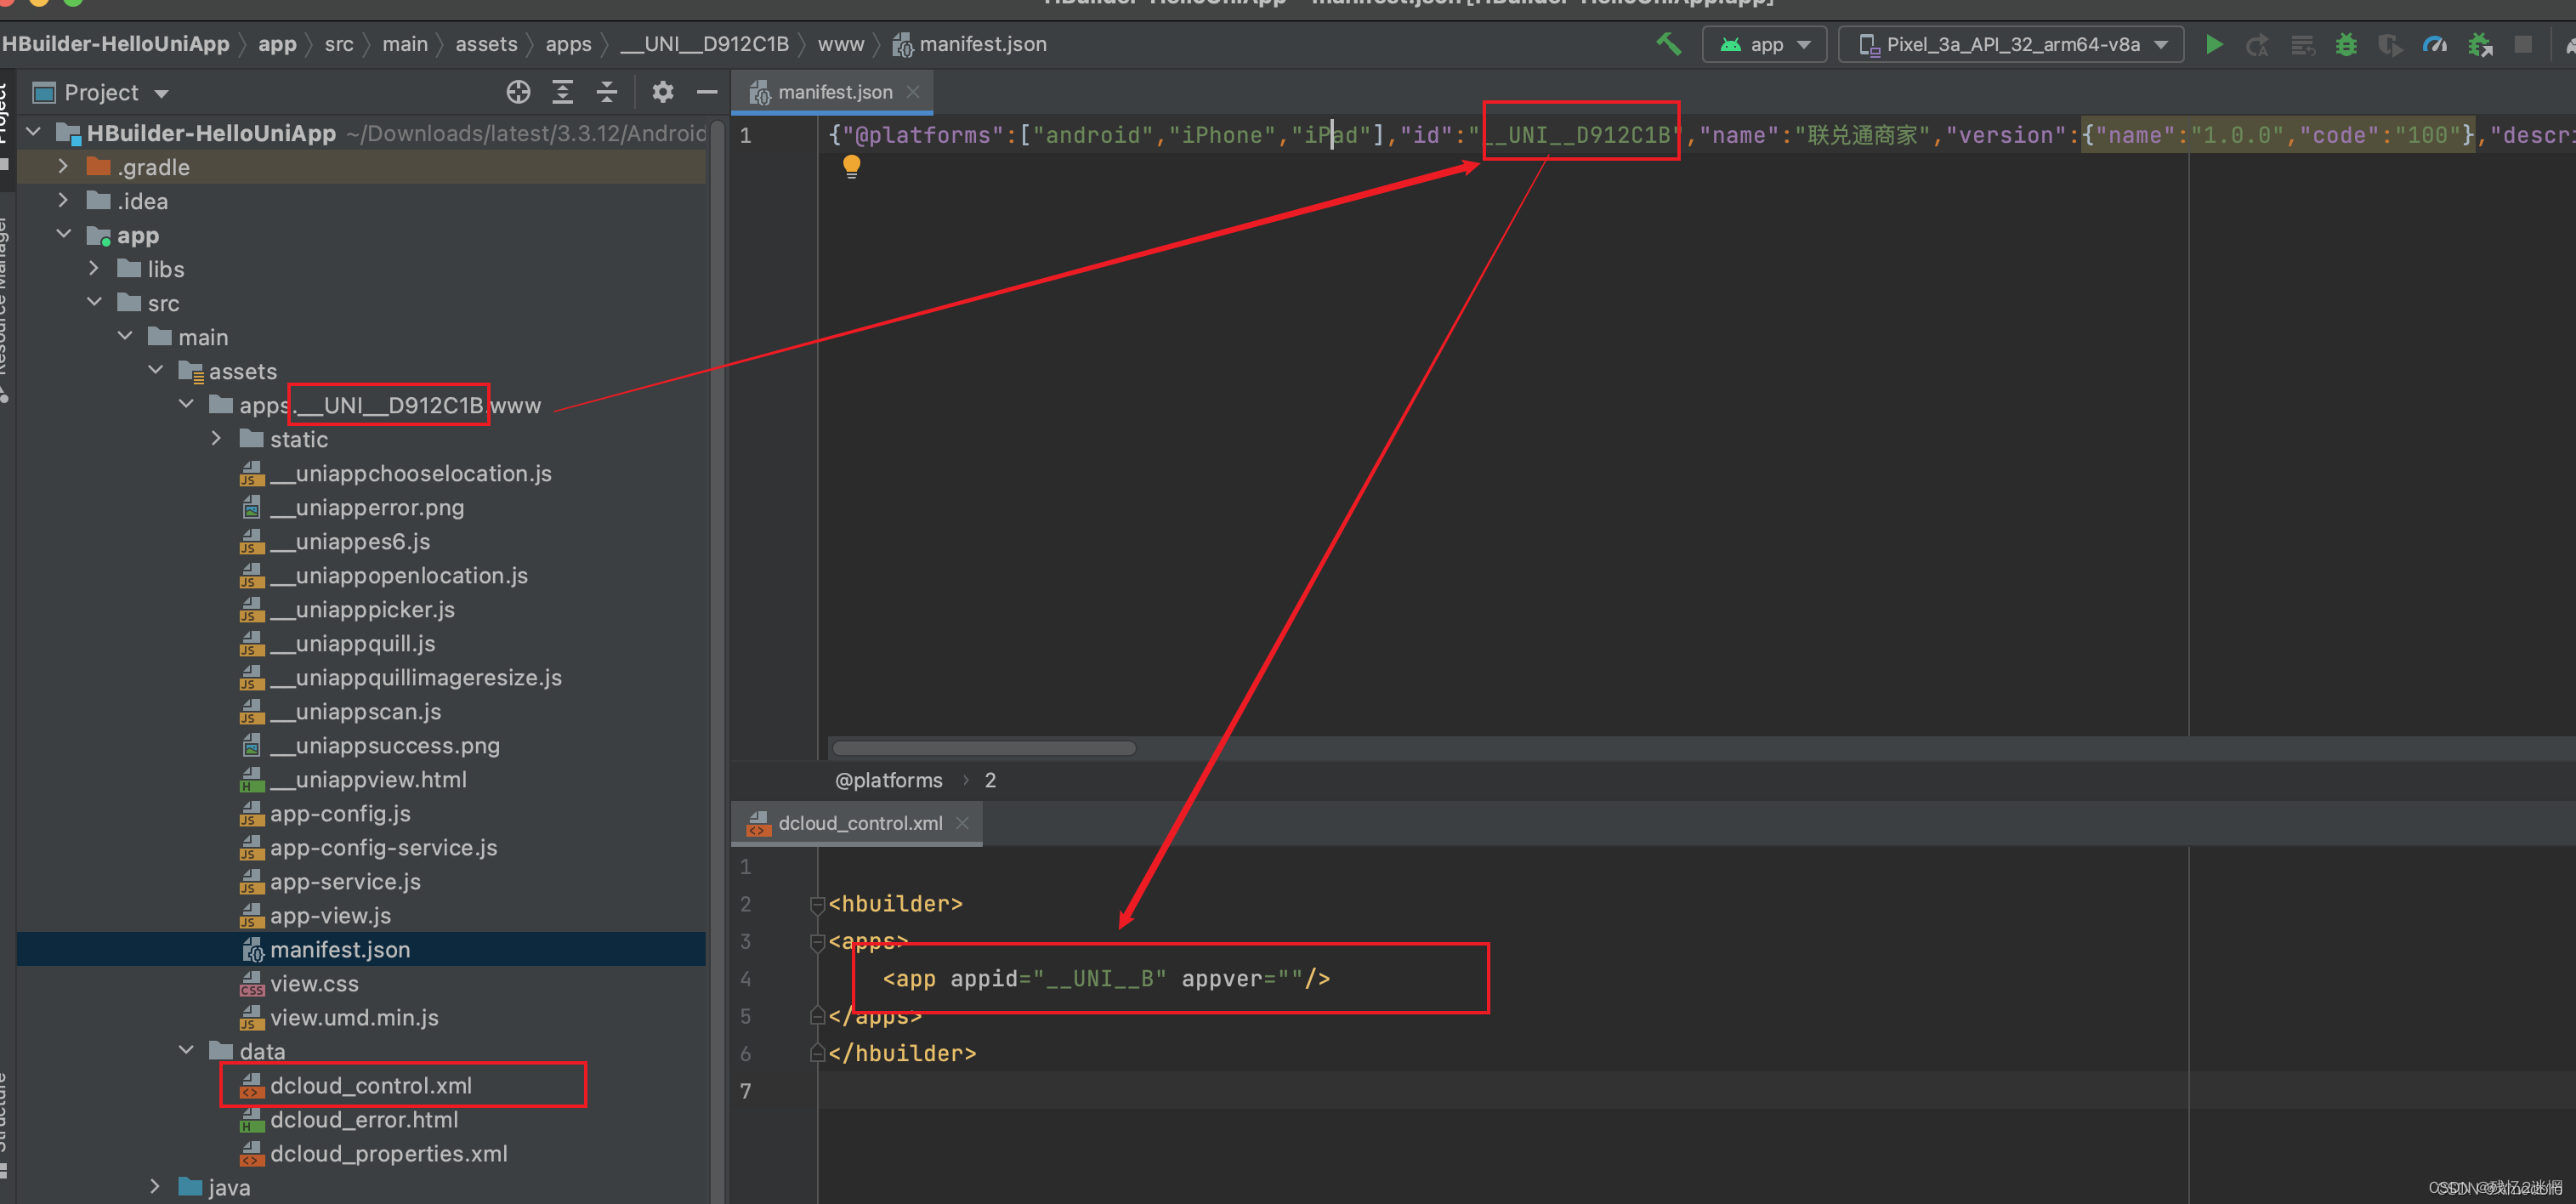Collapse the data folder
Screen dimensions: 2576x1204
click(186, 1050)
